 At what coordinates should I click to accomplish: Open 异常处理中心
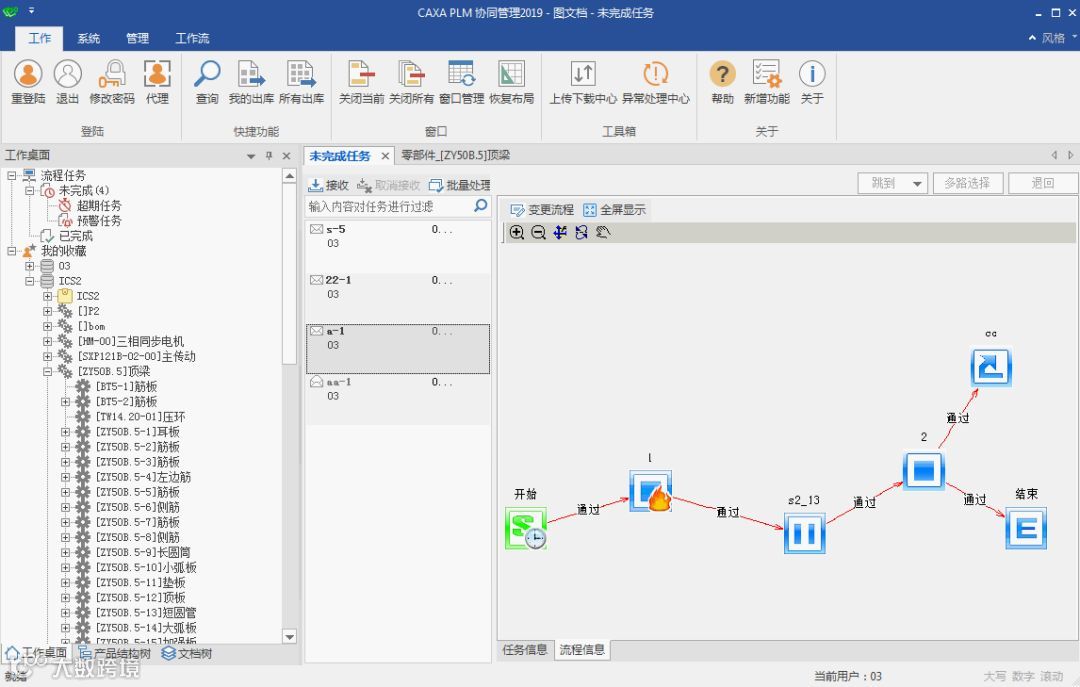click(x=655, y=82)
